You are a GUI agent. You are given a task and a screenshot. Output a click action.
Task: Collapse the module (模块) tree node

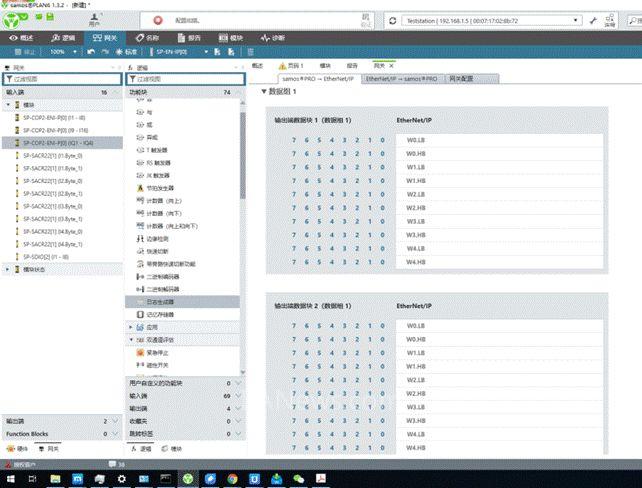pos(8,105)
